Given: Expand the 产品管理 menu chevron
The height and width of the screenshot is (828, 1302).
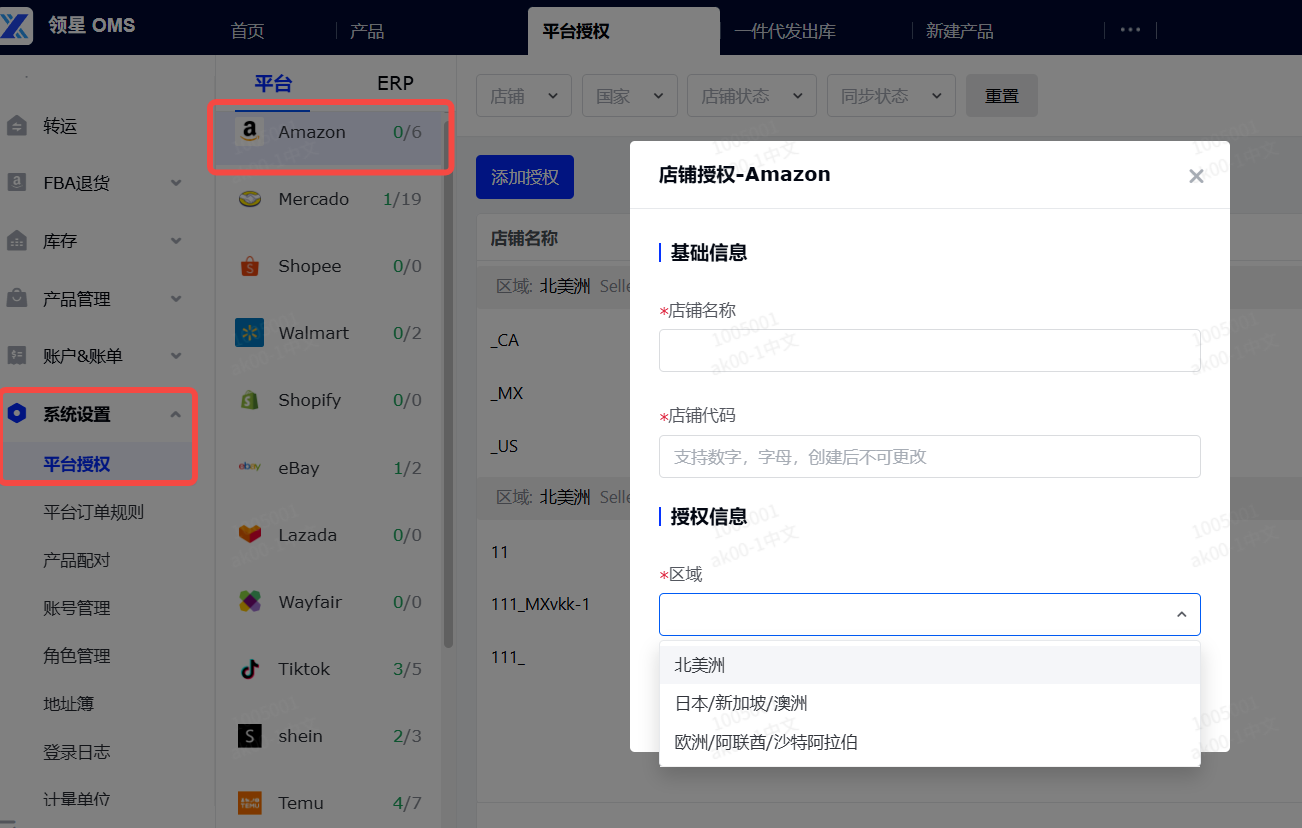Looking at the screenshot, I should coord(176,299).
